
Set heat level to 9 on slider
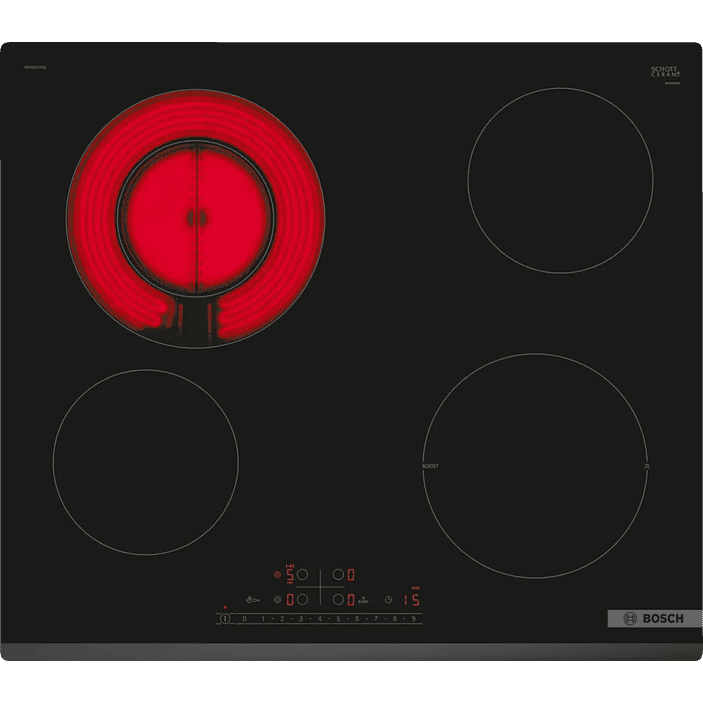411,619
